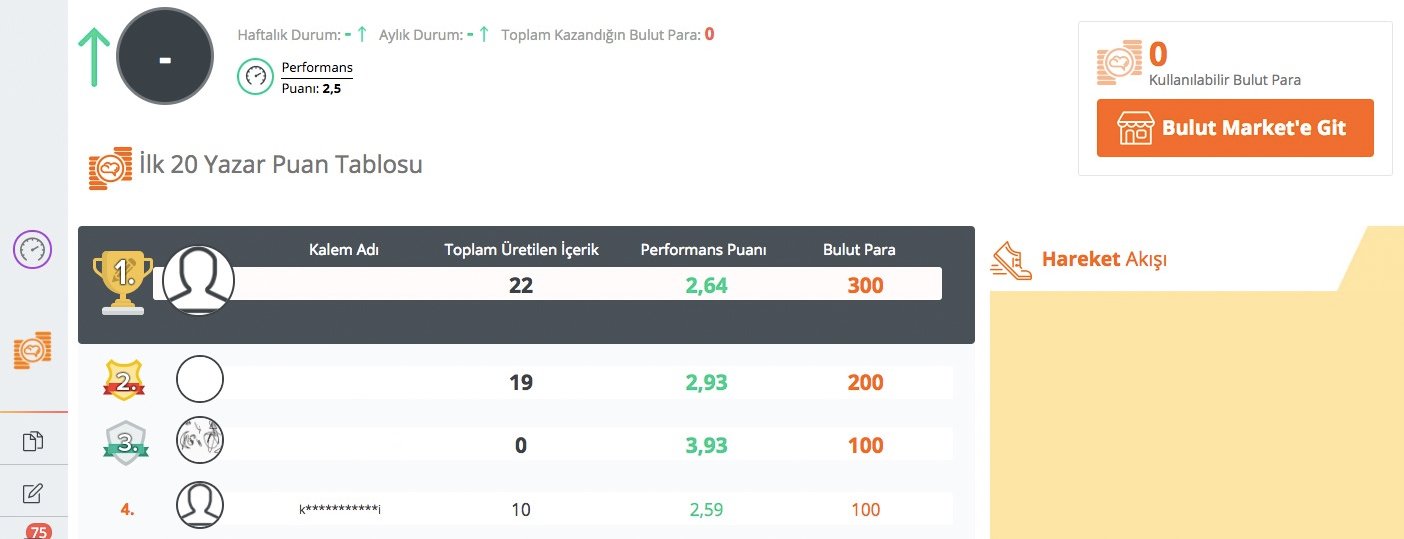Click the fourth-ranked author's avatar
Viewport: 1404px width, 539px height.
(200, 504)
